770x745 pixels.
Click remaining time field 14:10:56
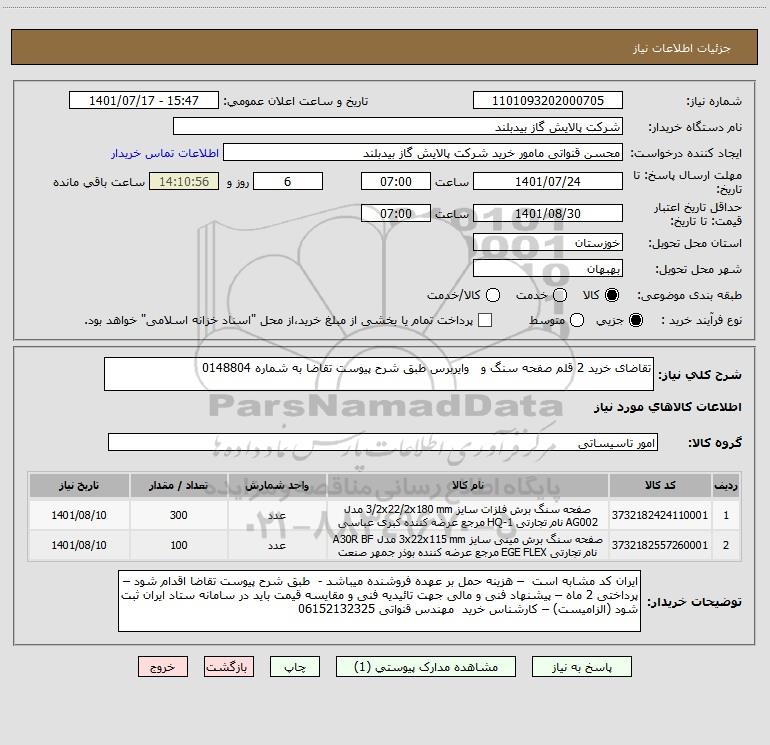[184, 181]
